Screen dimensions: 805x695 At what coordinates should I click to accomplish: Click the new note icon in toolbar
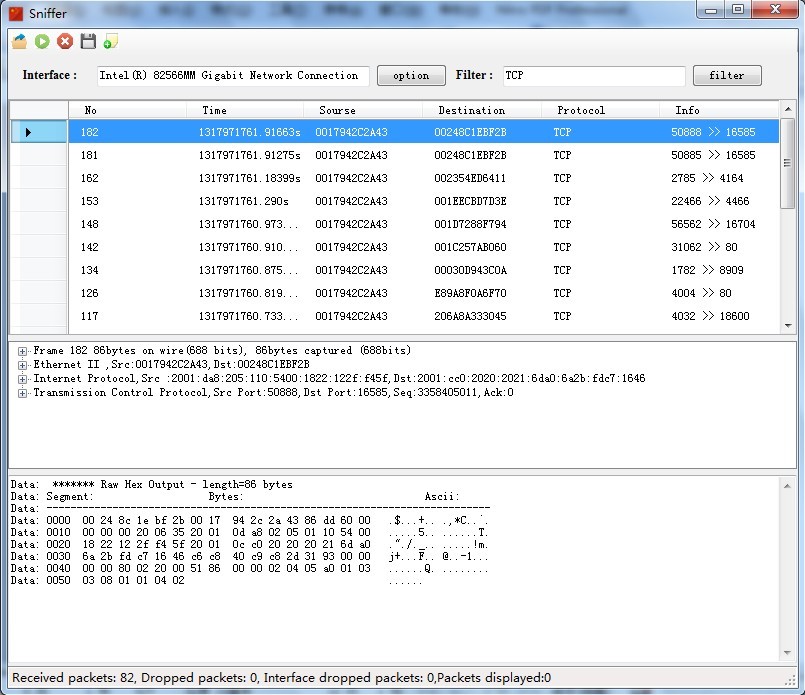click(110, 41)
